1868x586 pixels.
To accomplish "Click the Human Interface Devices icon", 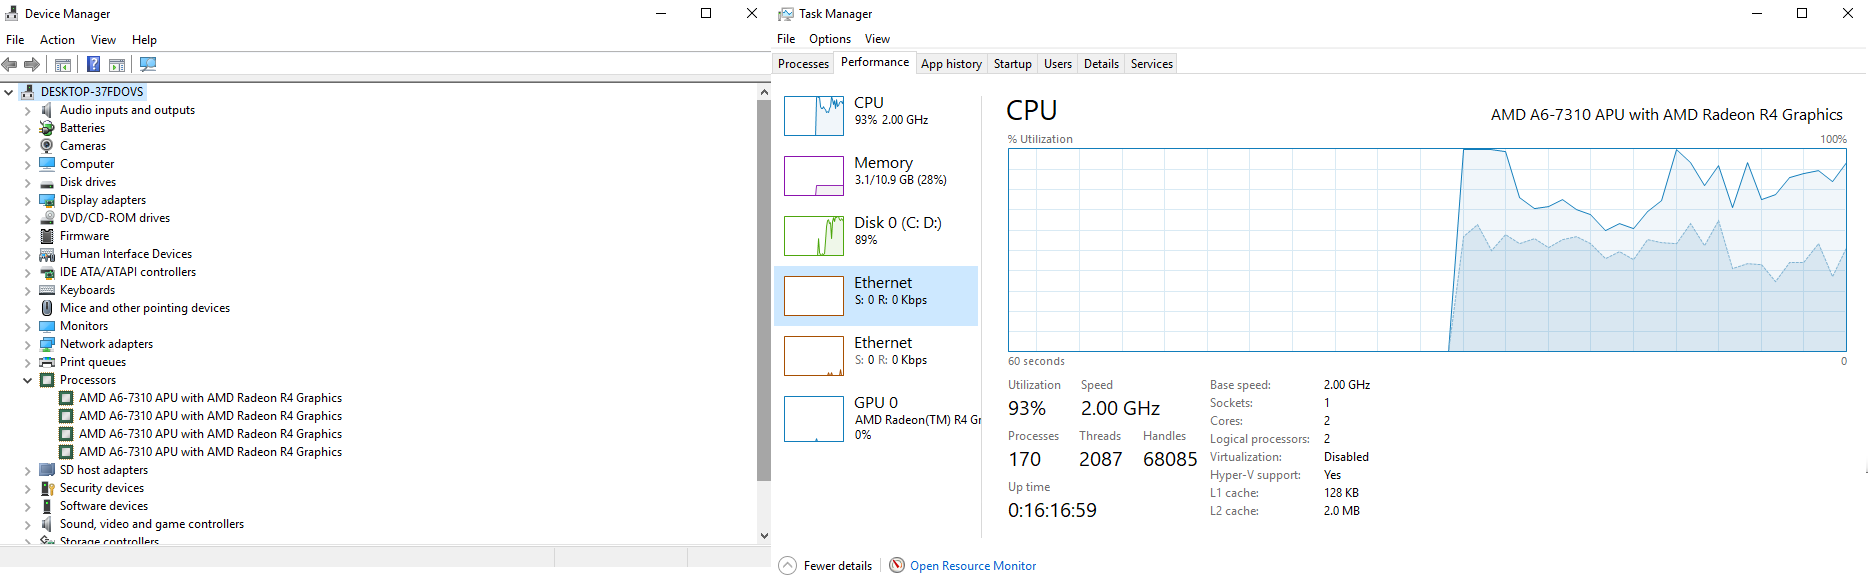I will (47, 254).
